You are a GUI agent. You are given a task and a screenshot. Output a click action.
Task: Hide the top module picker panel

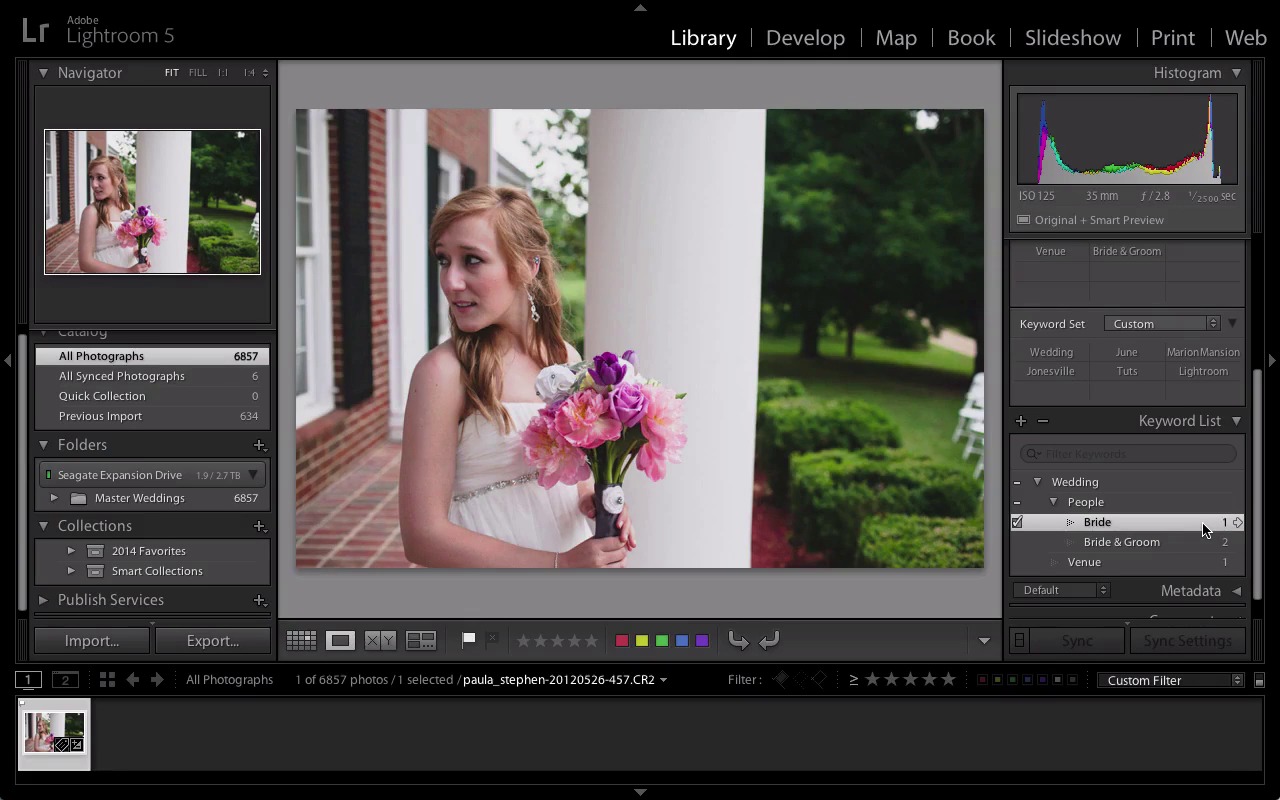coord(640,7)
